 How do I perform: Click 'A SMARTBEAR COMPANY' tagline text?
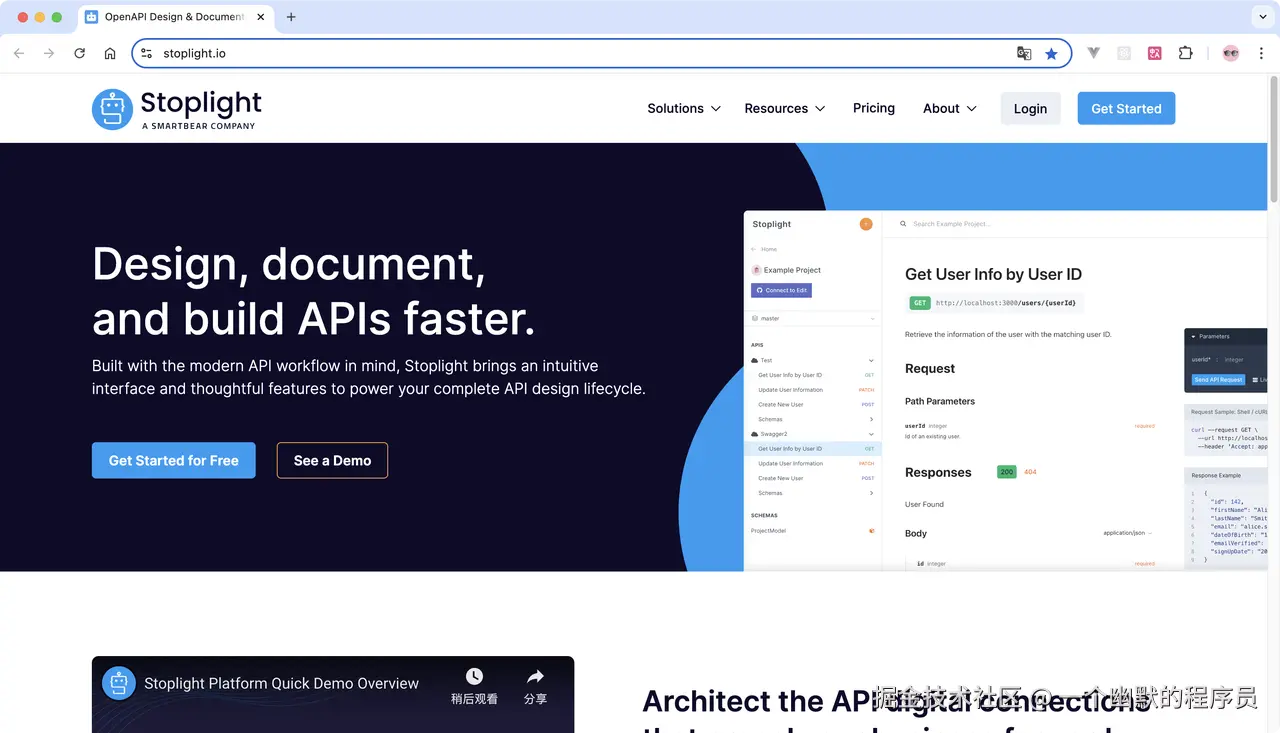[199, 126]
